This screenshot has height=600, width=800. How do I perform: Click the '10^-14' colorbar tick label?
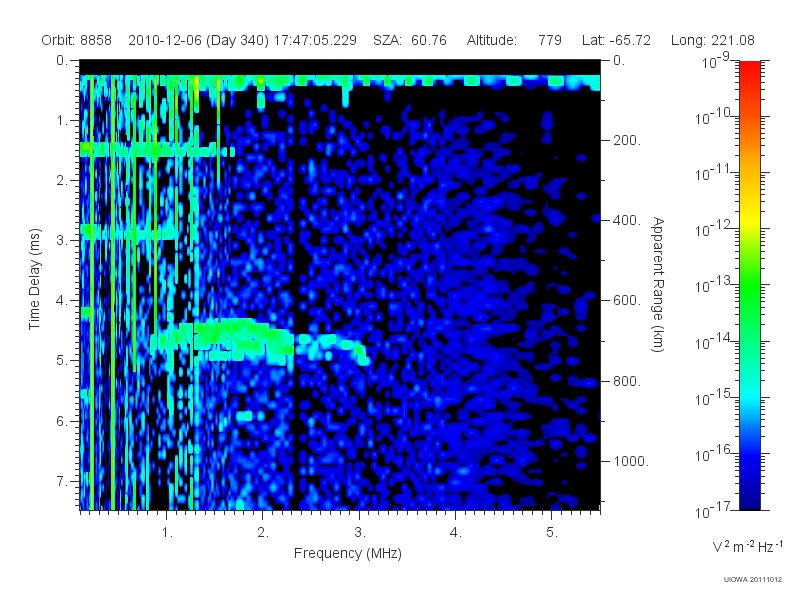pyautogui.click(x=715, y=341)
